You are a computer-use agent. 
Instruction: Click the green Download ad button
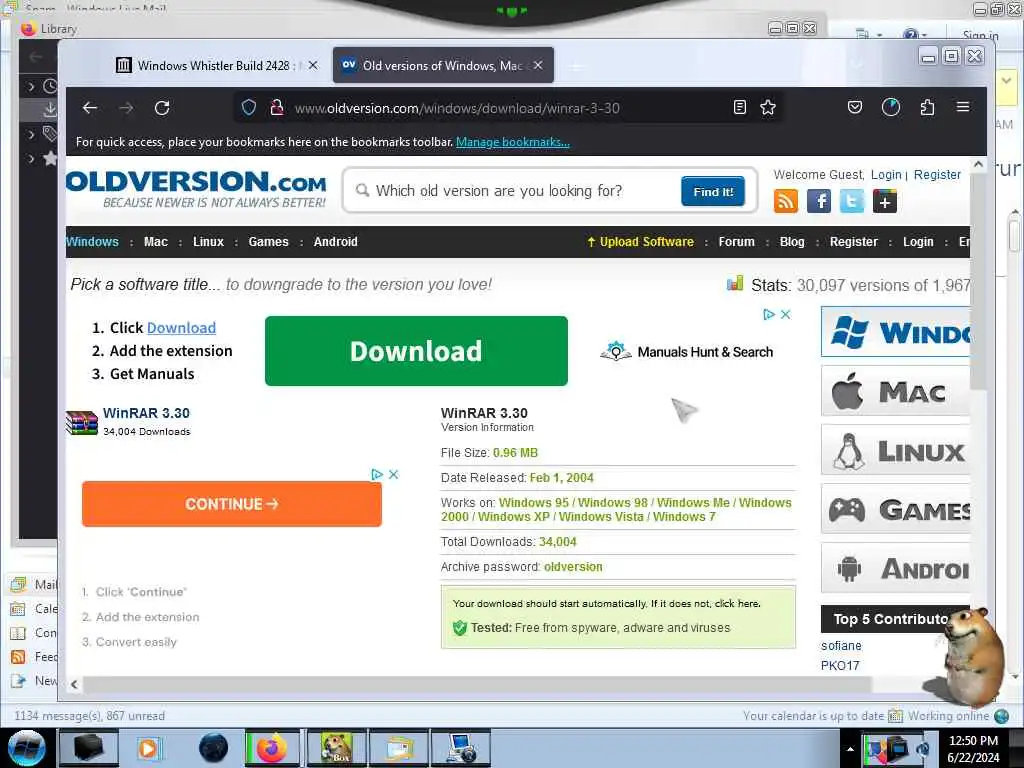point(416,351)
